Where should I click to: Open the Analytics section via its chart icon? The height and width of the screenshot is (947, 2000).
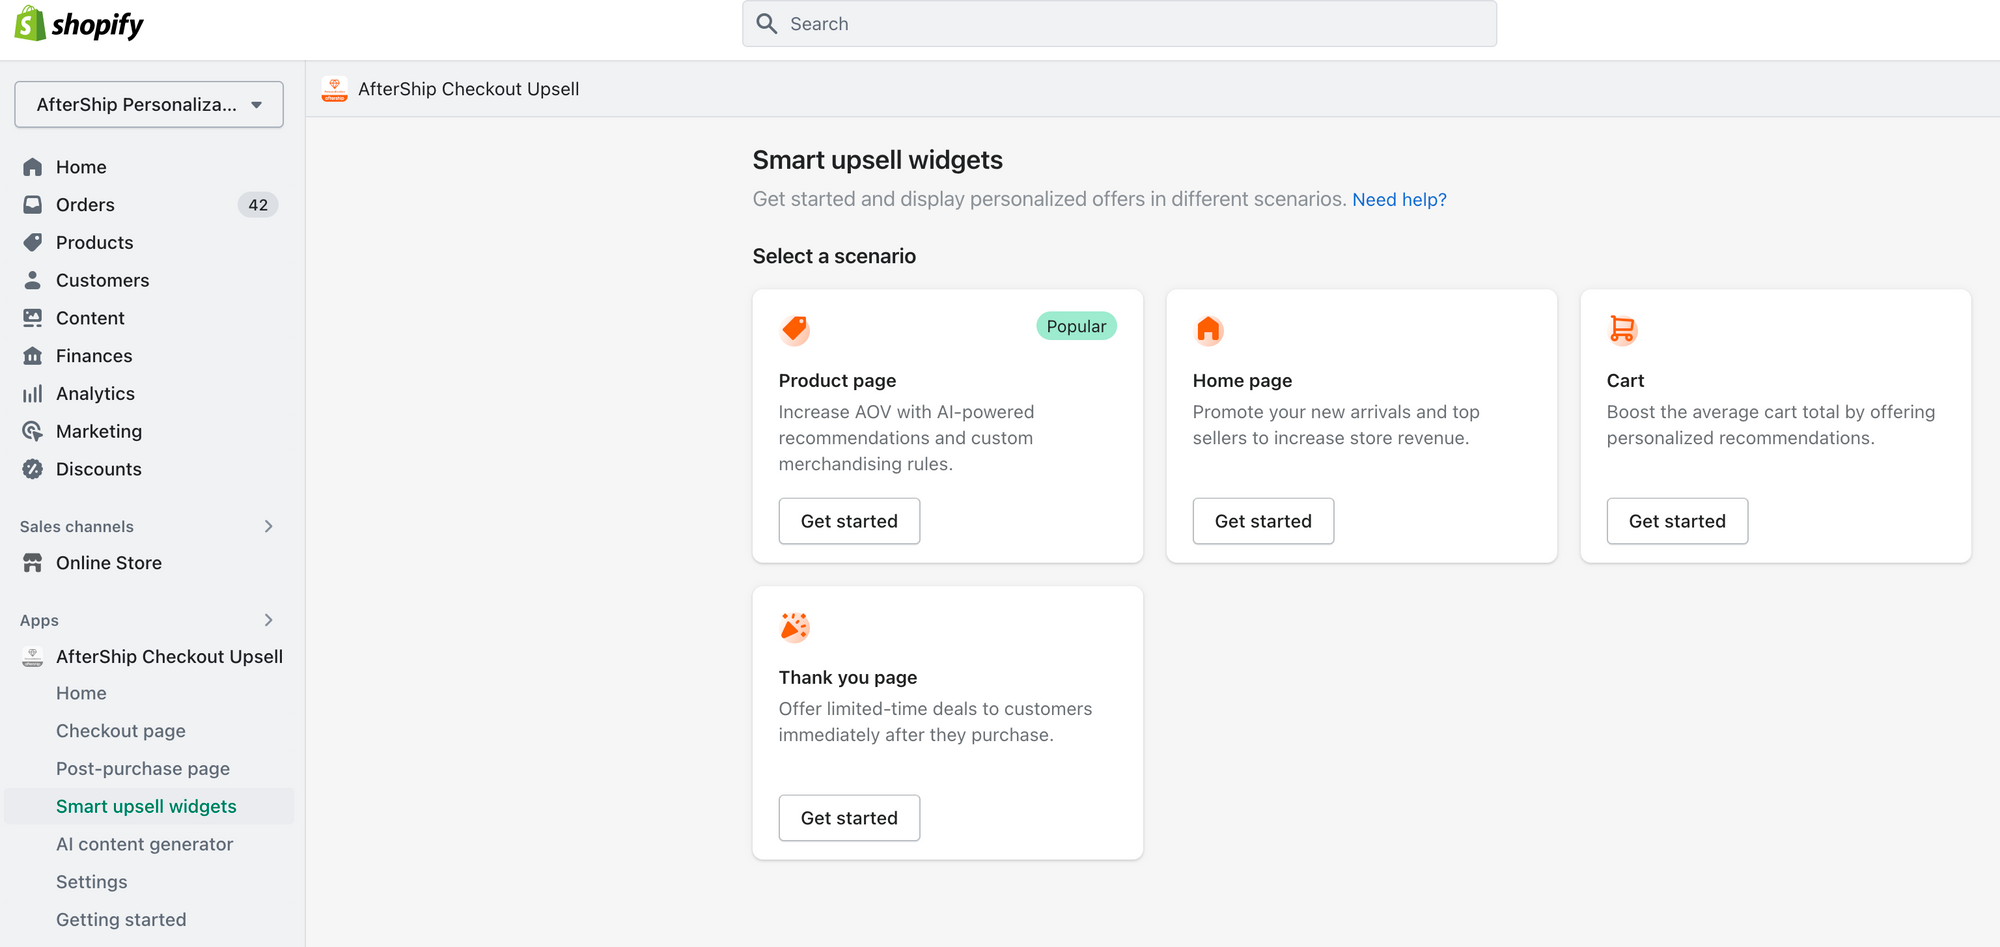pyautogui.click(x=33, y=393)
